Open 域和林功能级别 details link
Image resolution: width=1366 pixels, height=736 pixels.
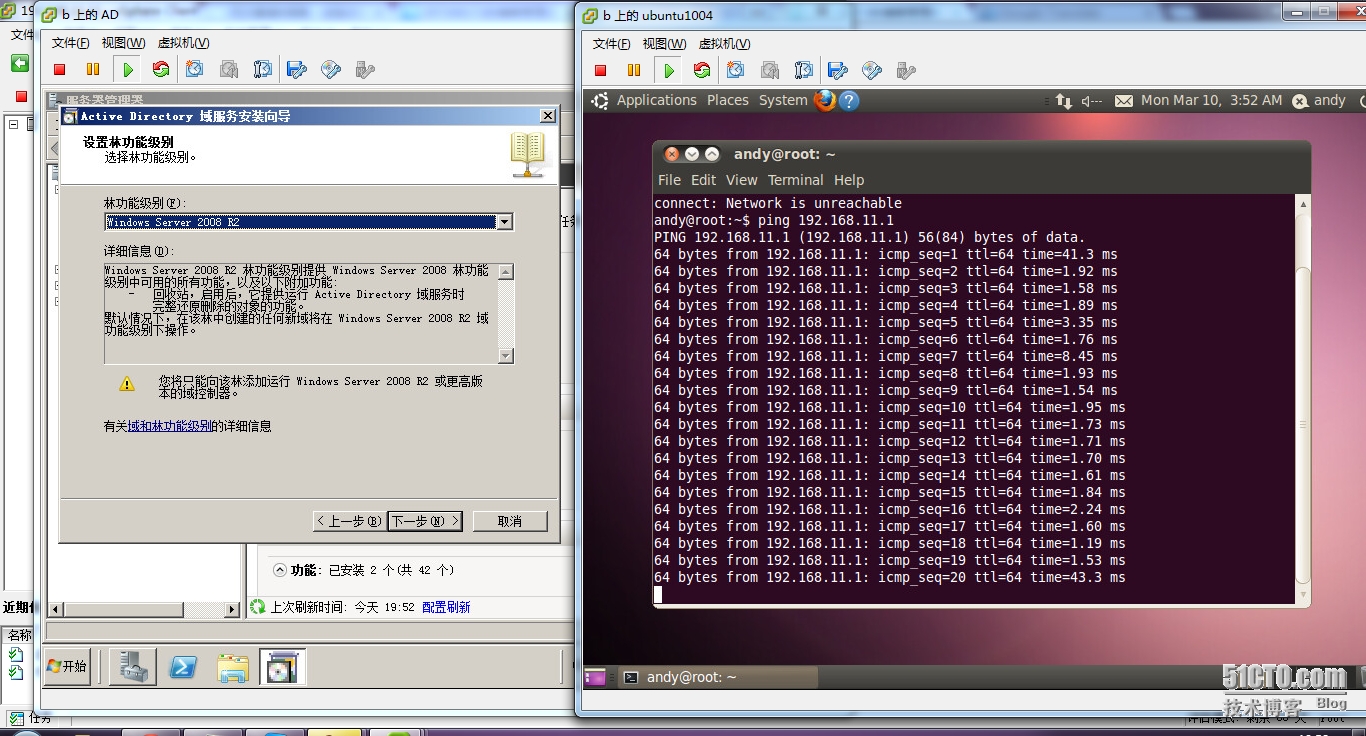[170, 426]
